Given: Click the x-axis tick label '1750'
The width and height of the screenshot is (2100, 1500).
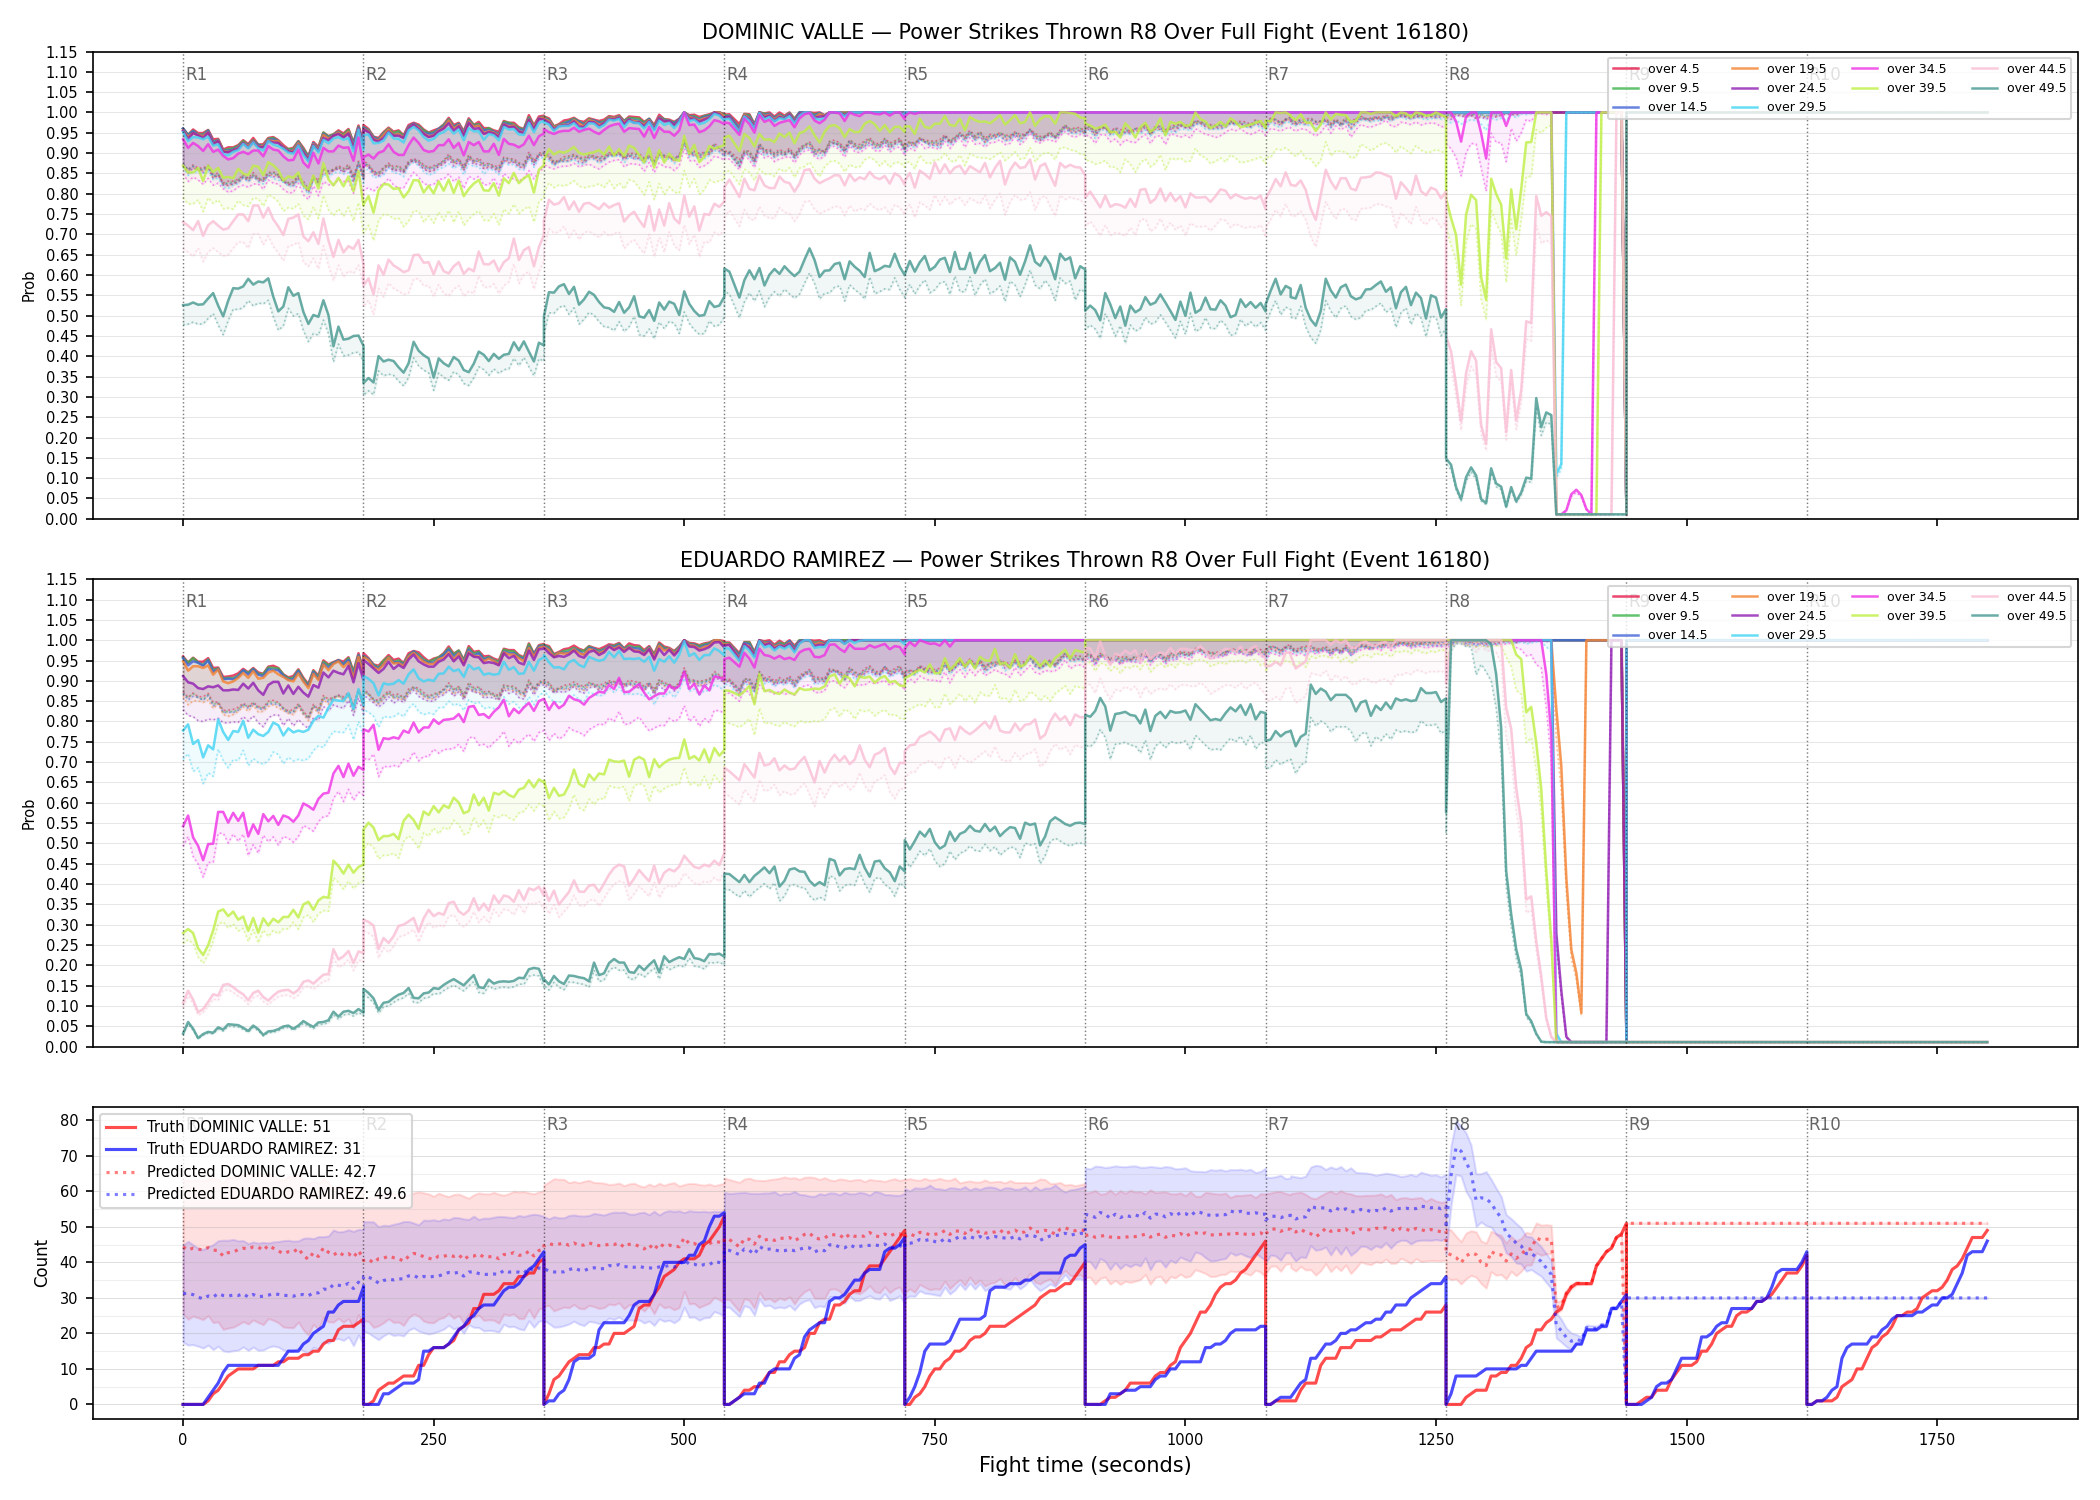Looking at the screenshot, I should pos(1937,1440).
